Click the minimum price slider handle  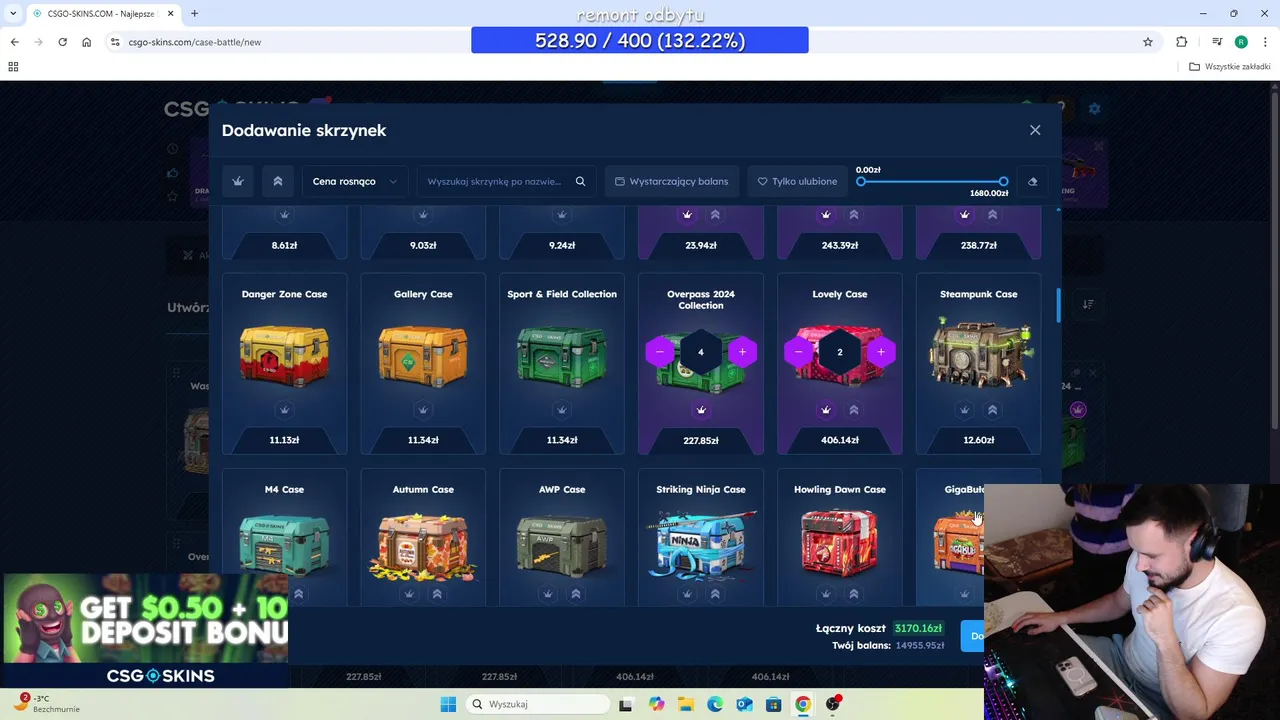coord(861,182)
